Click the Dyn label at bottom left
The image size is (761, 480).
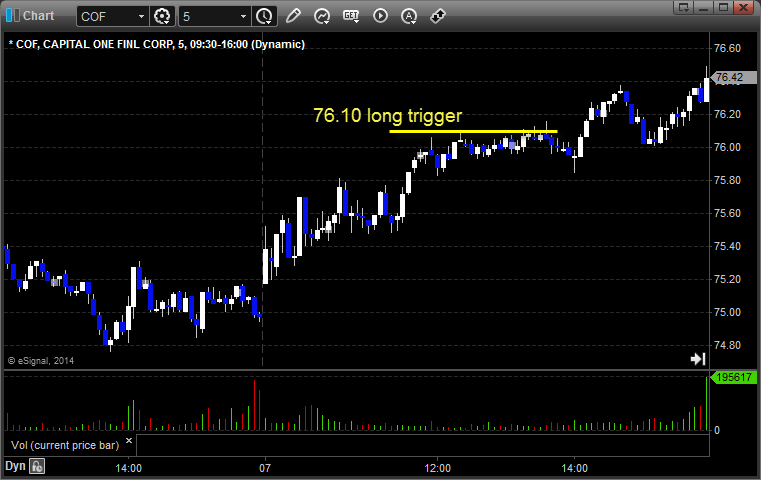tap(15, 466)
